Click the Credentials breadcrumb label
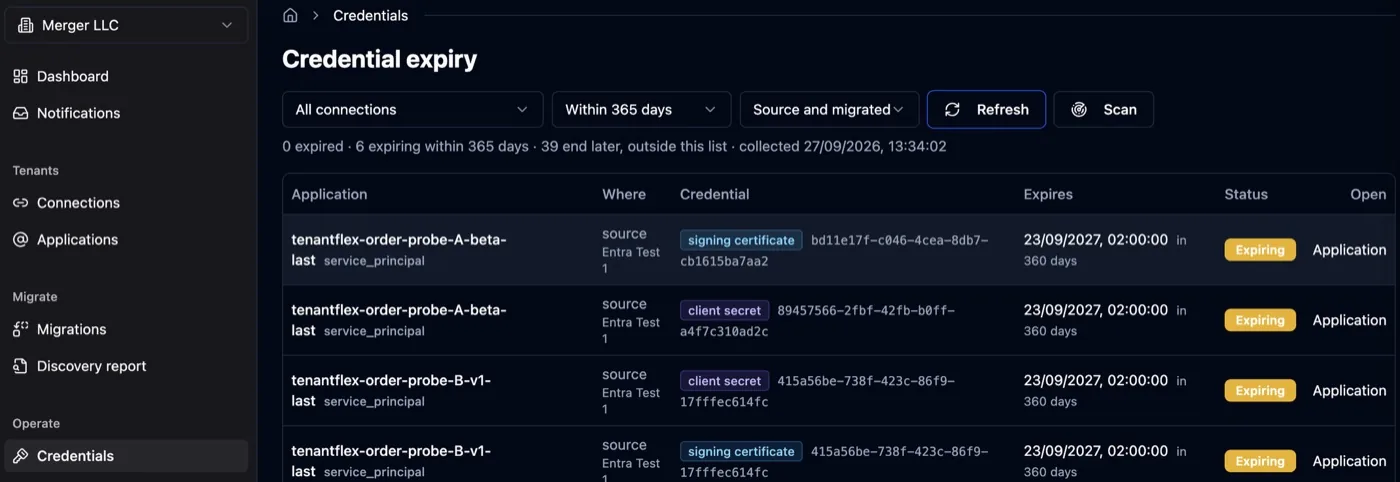This screenshot has height=482, width=1400. (371, 15)
